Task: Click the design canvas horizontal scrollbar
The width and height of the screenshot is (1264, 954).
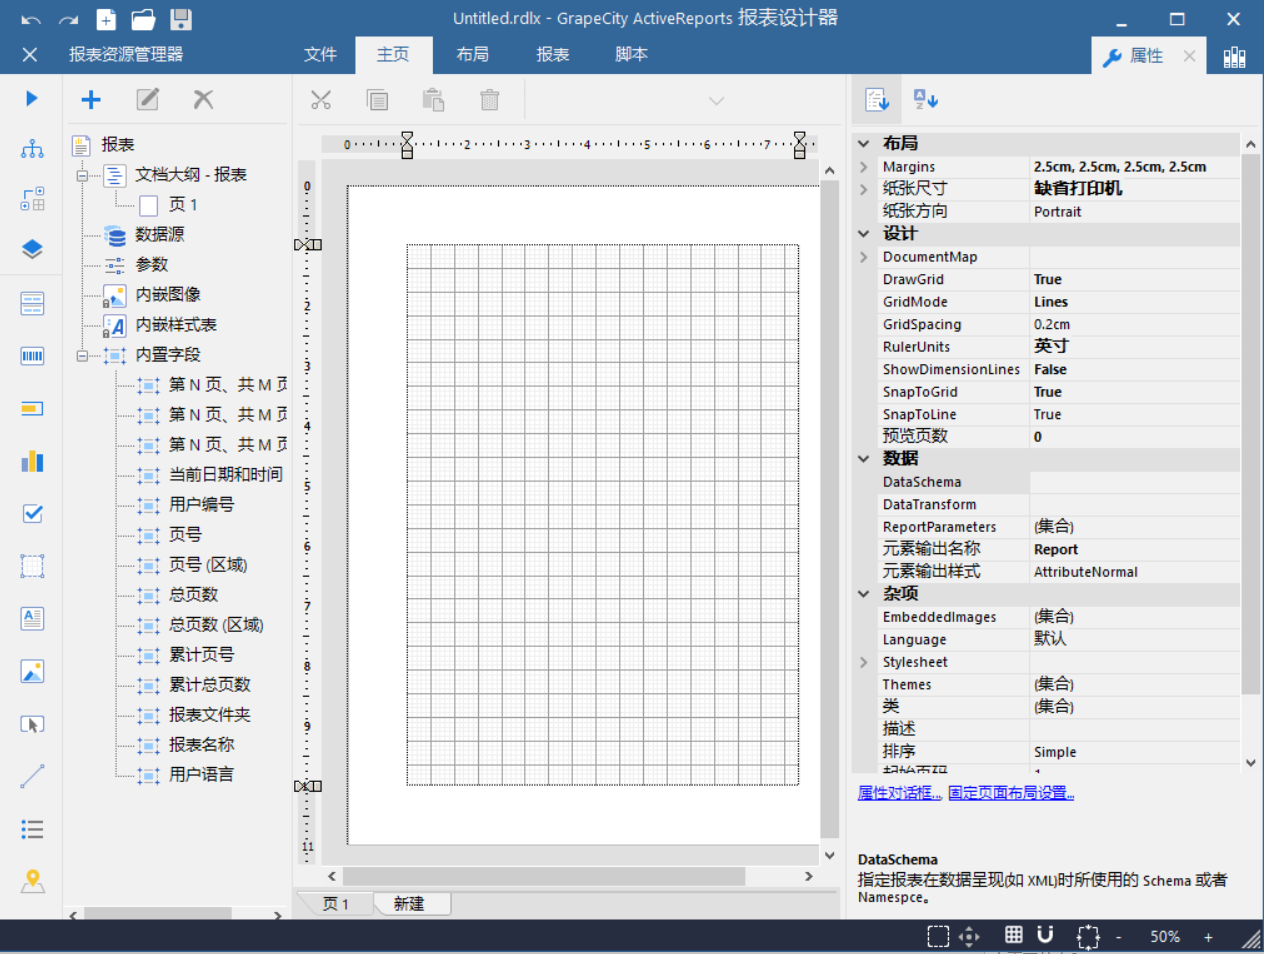Action: (x=543, y=876)
